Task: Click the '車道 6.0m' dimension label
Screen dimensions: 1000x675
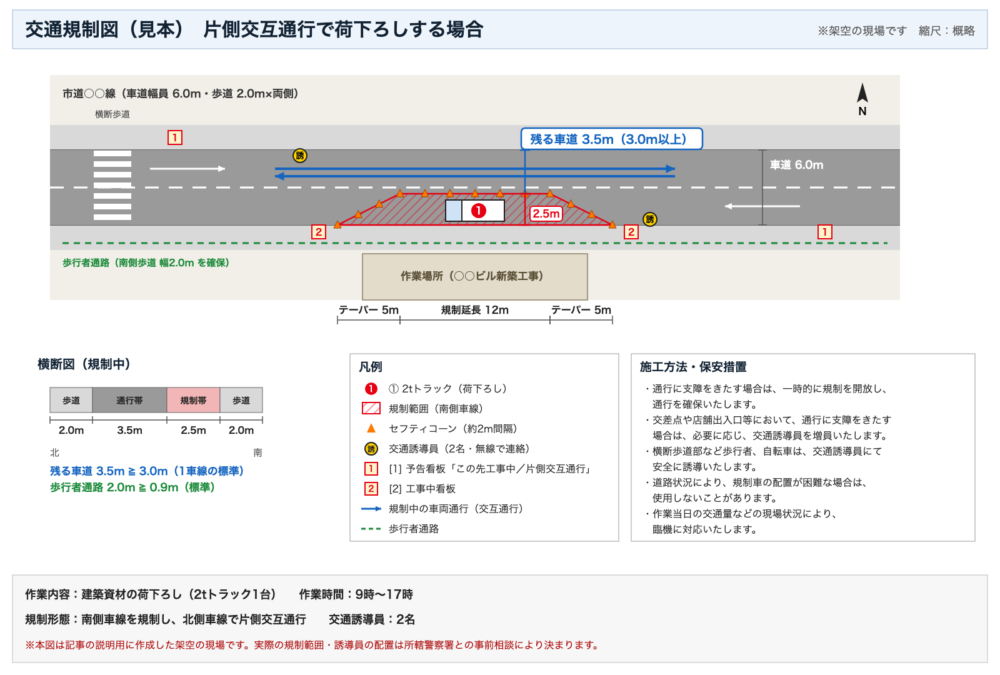Action: [x=797, y=165]
